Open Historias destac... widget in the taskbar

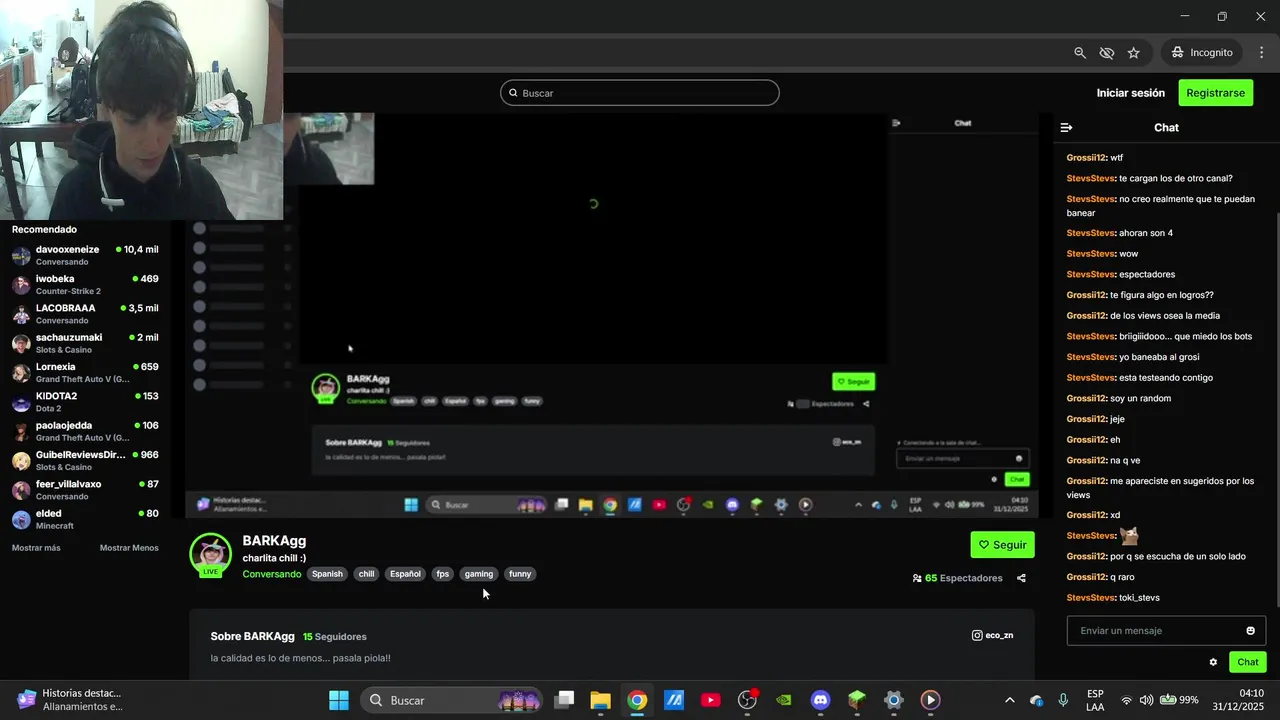click(x=72, y=700)
